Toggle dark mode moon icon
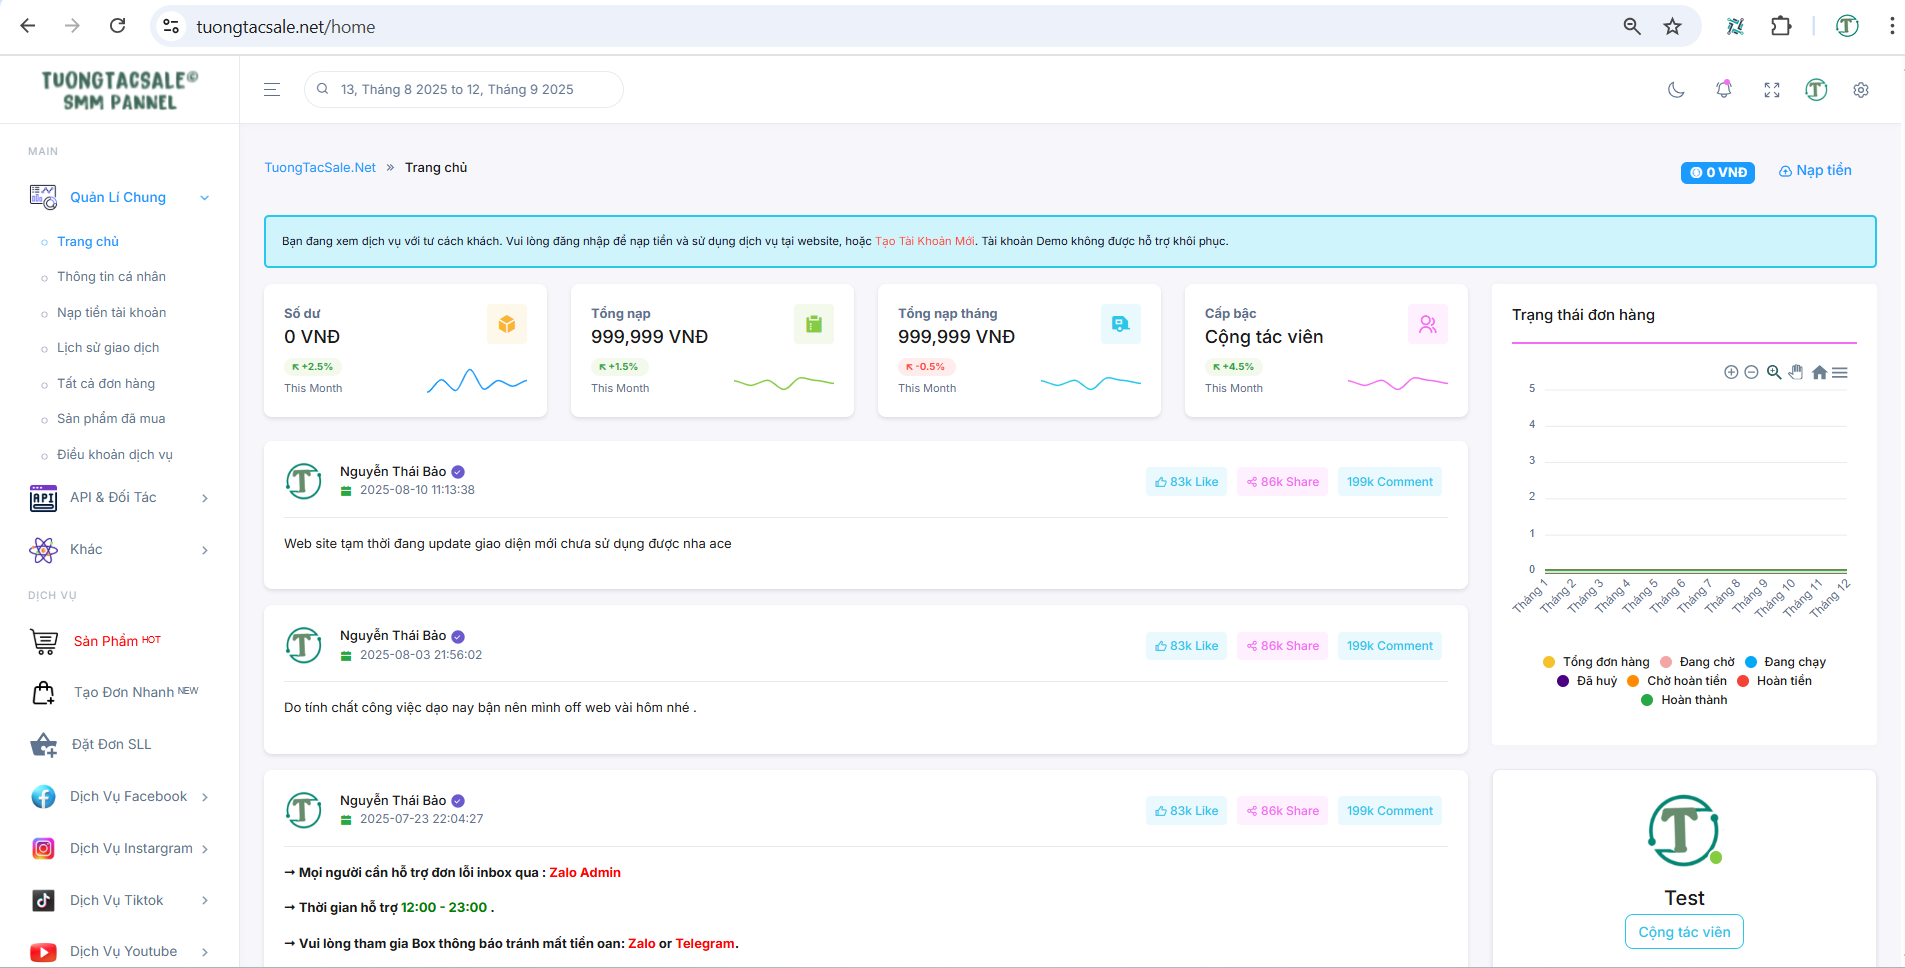This screenshot has width=1905, height=968. [x=1676, y=90]
